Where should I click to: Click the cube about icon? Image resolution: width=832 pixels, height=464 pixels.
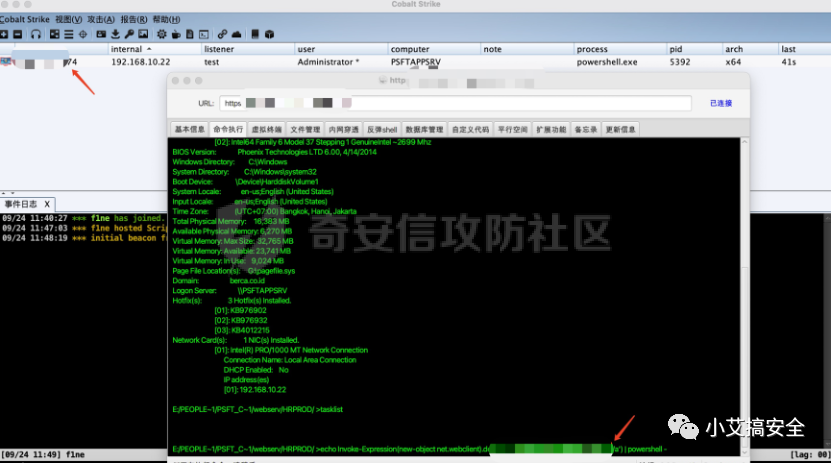point(270,35)
